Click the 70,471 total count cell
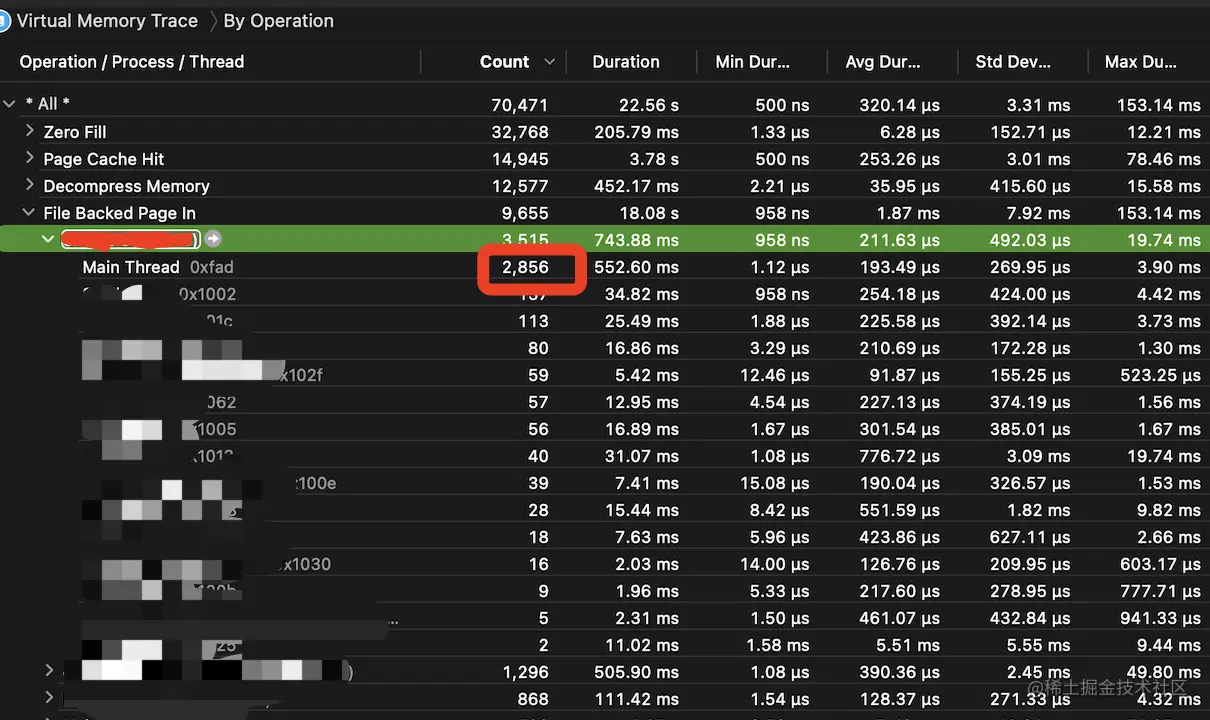 [520, 105]
